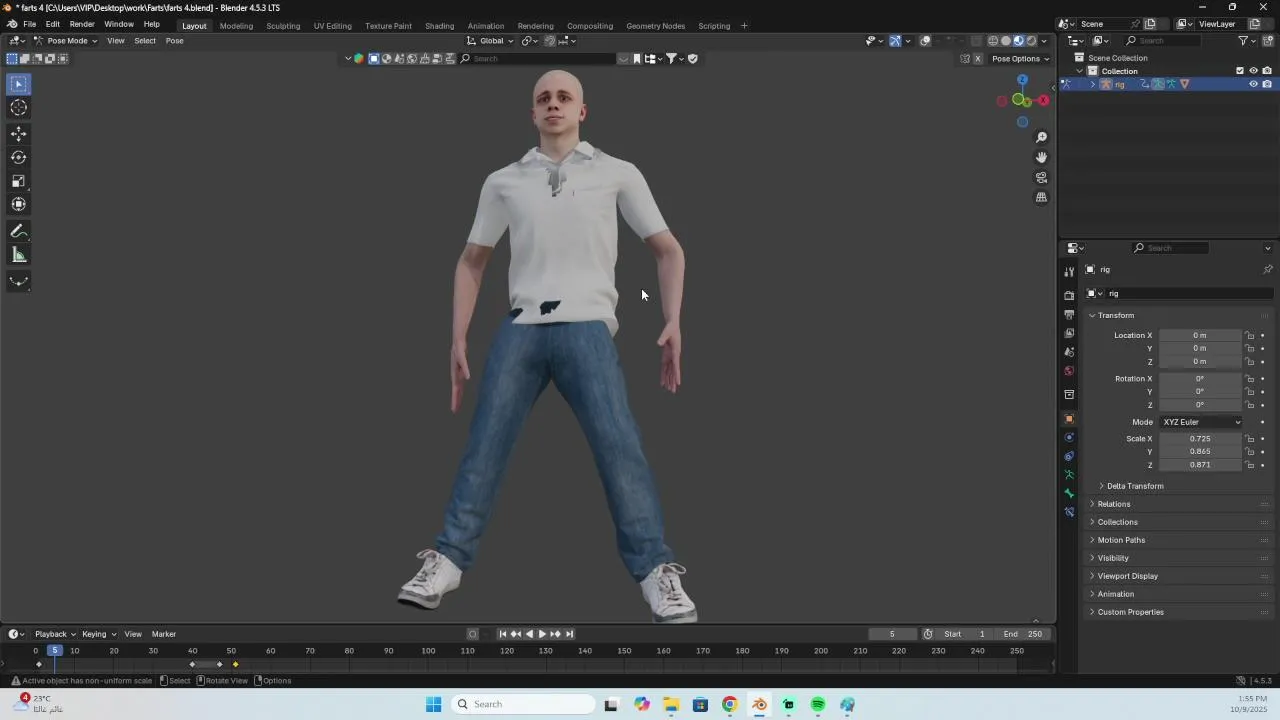Screen dimensions: 1280x720
Task: Open the Scene properties tab
Action: pos(1069,352)
